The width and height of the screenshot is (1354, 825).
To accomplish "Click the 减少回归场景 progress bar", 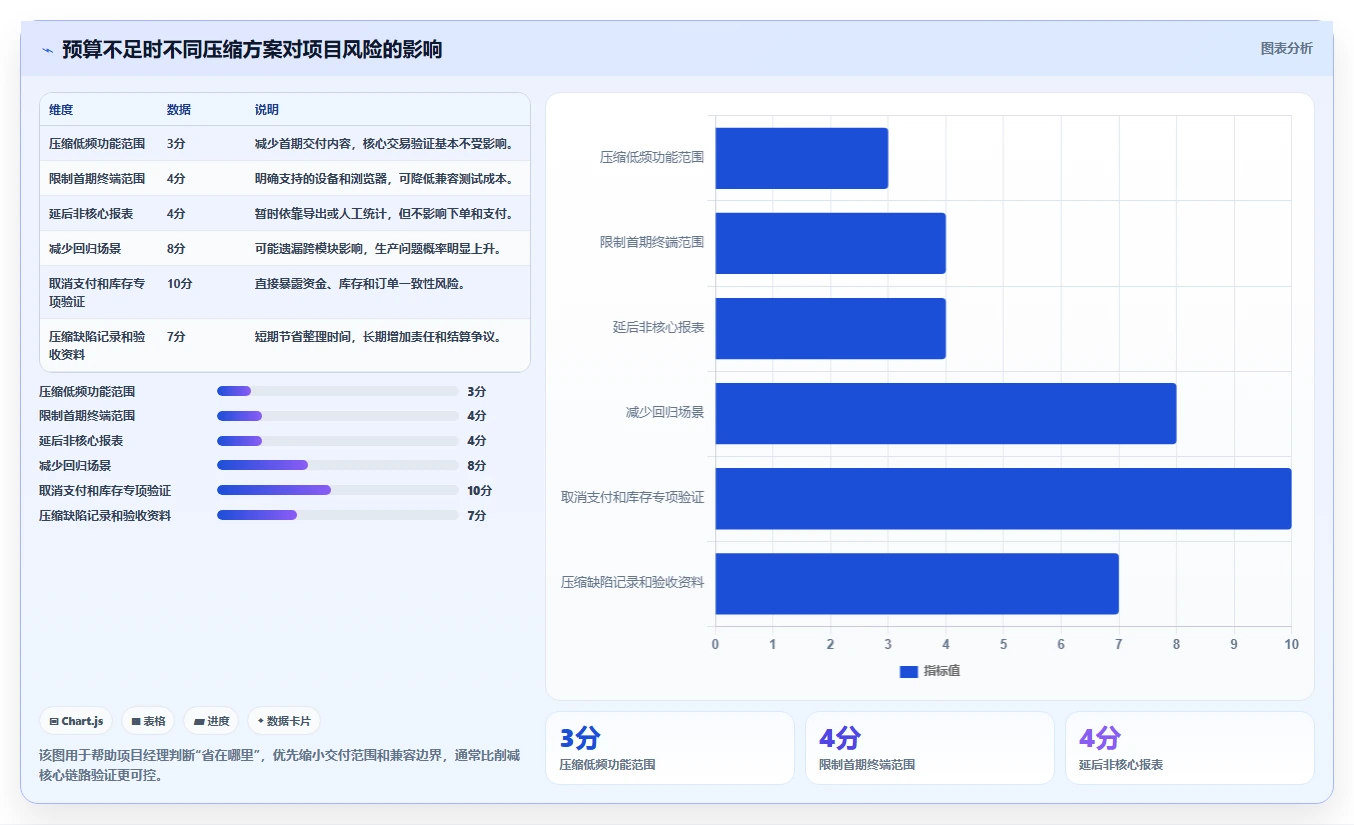I will point(337,465).
